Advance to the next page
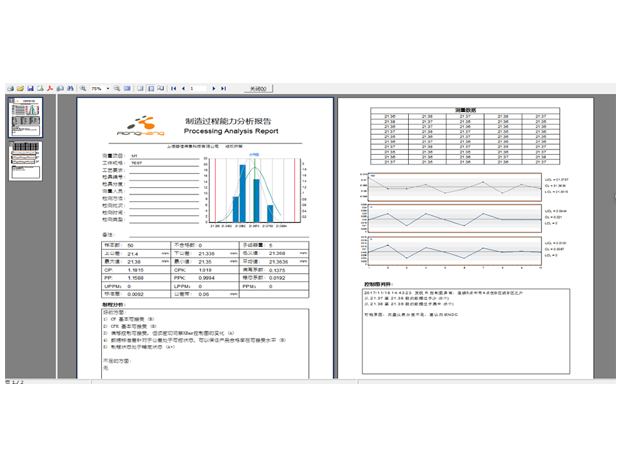Viewport: 620px width, 450px height. (214, 88)
